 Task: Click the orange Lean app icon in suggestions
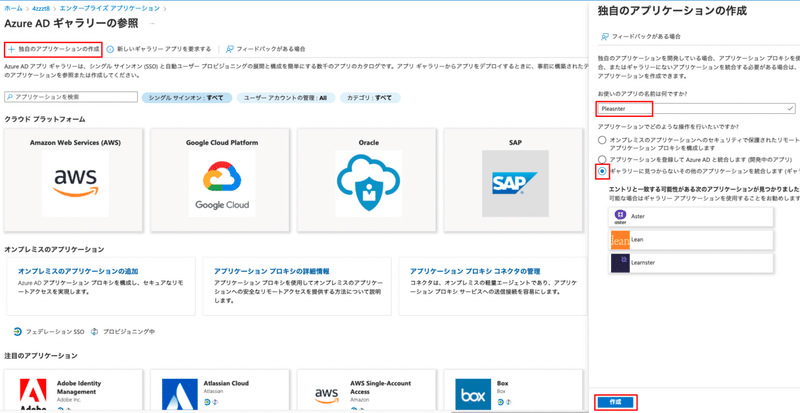pos(620,240)
